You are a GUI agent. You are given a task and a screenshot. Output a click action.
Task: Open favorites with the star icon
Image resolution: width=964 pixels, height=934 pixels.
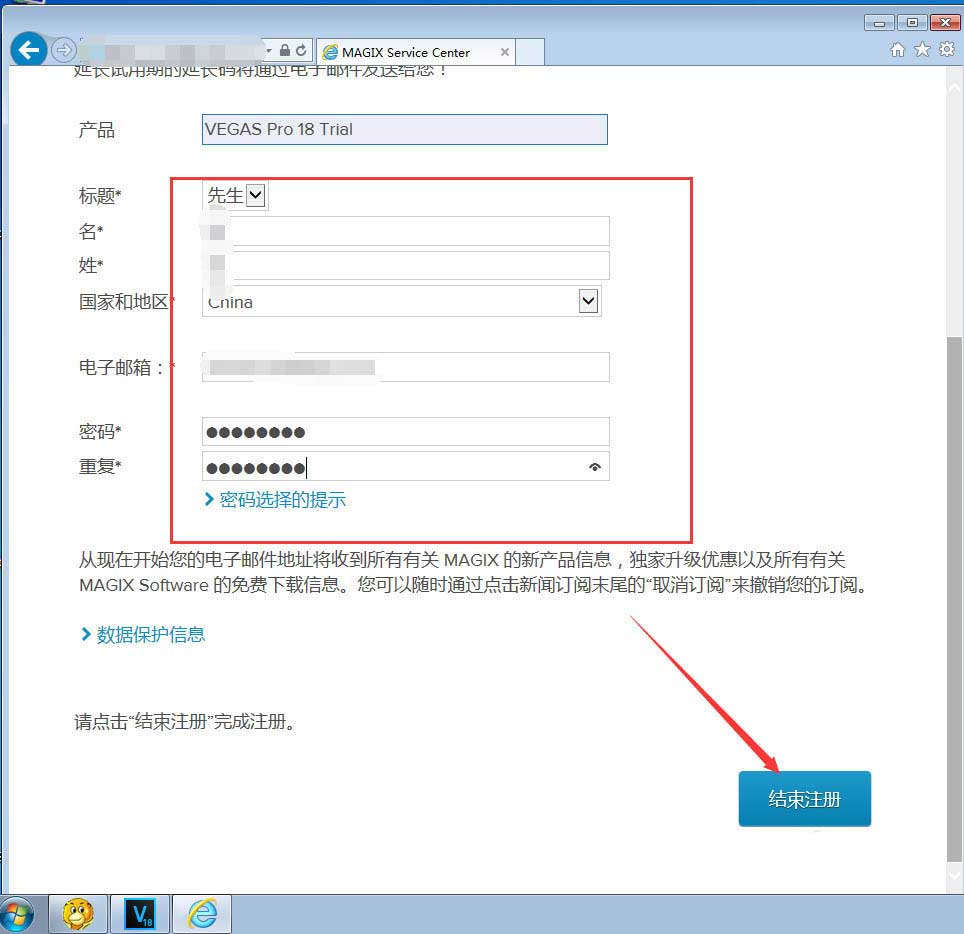[x=922, y=50]
